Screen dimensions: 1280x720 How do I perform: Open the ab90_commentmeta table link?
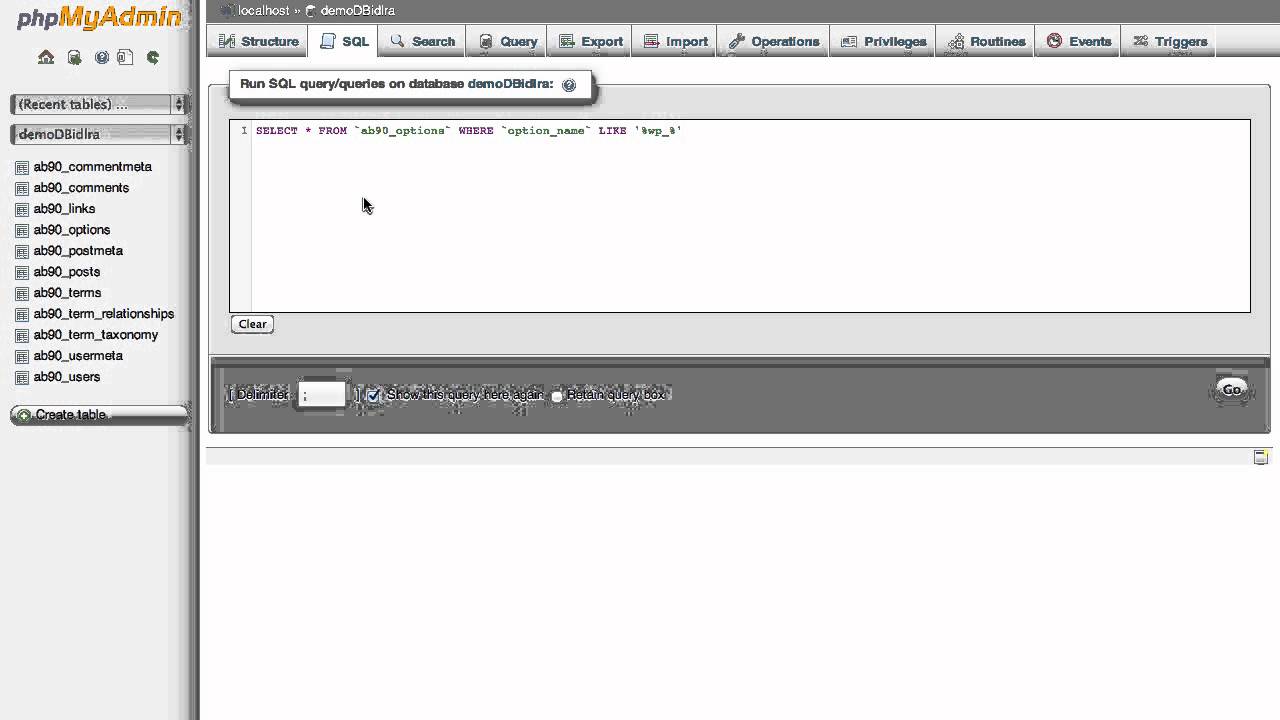pos(93,167)
